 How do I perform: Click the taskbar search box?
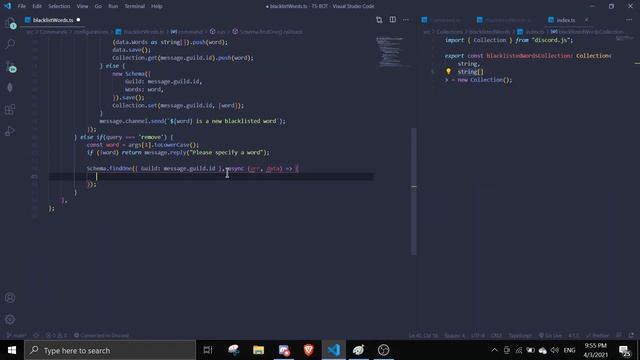110,350
